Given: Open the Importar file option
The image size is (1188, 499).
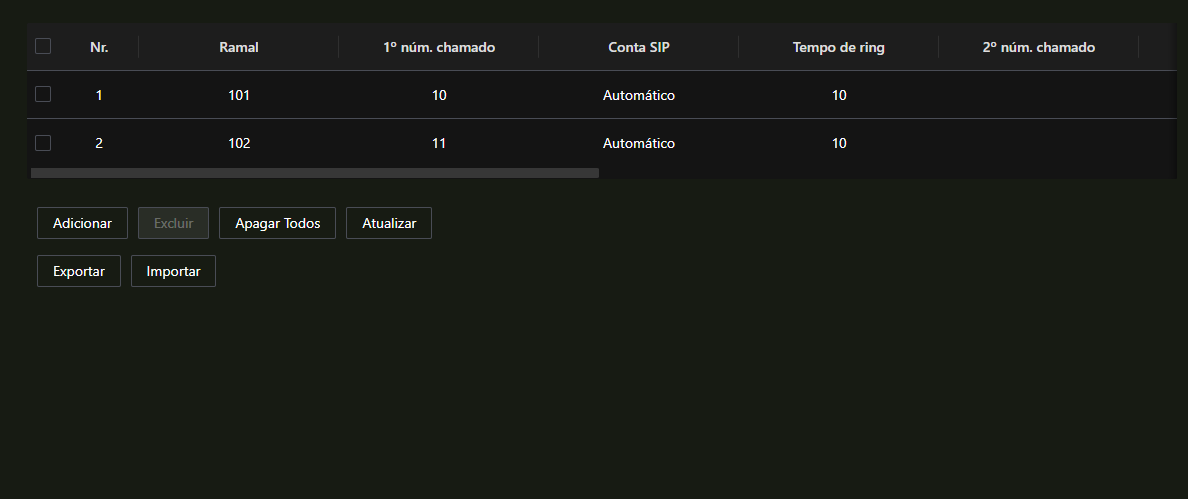Looking at the screenshot, I should coord(174,271).
